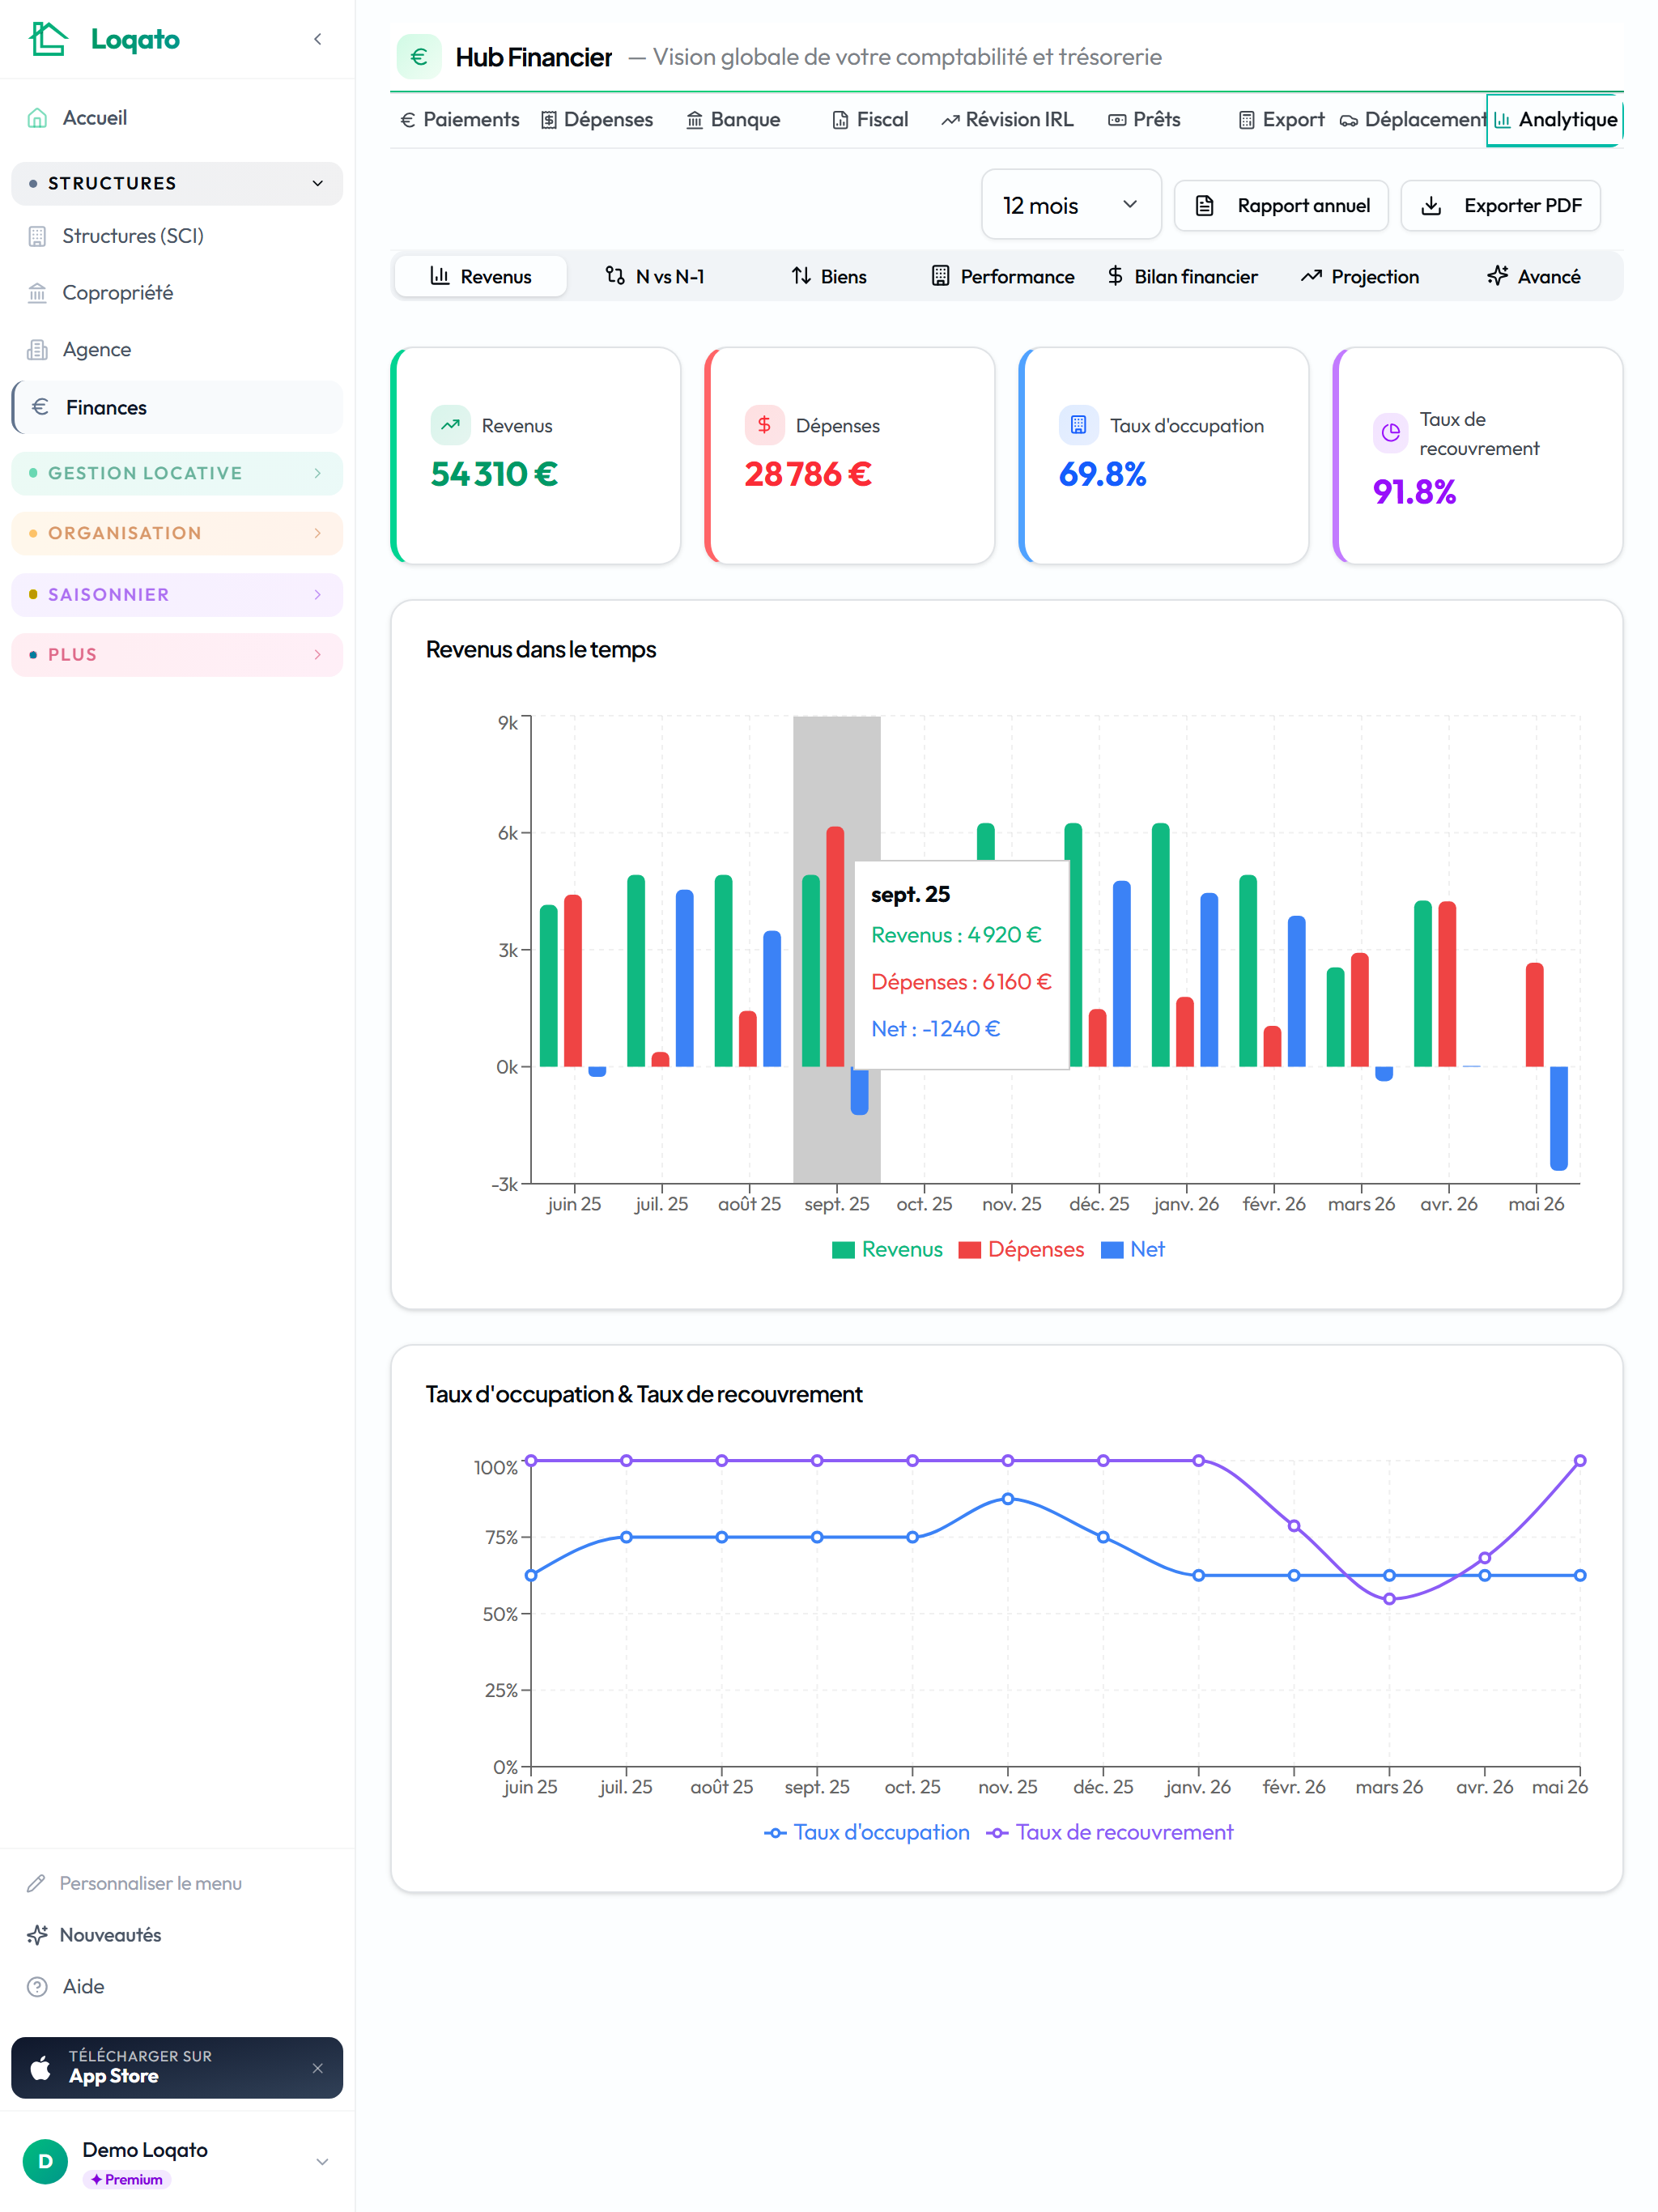Click the euro icon next to Finances
1658x2212 pixels.
click(x=40, y=407)
